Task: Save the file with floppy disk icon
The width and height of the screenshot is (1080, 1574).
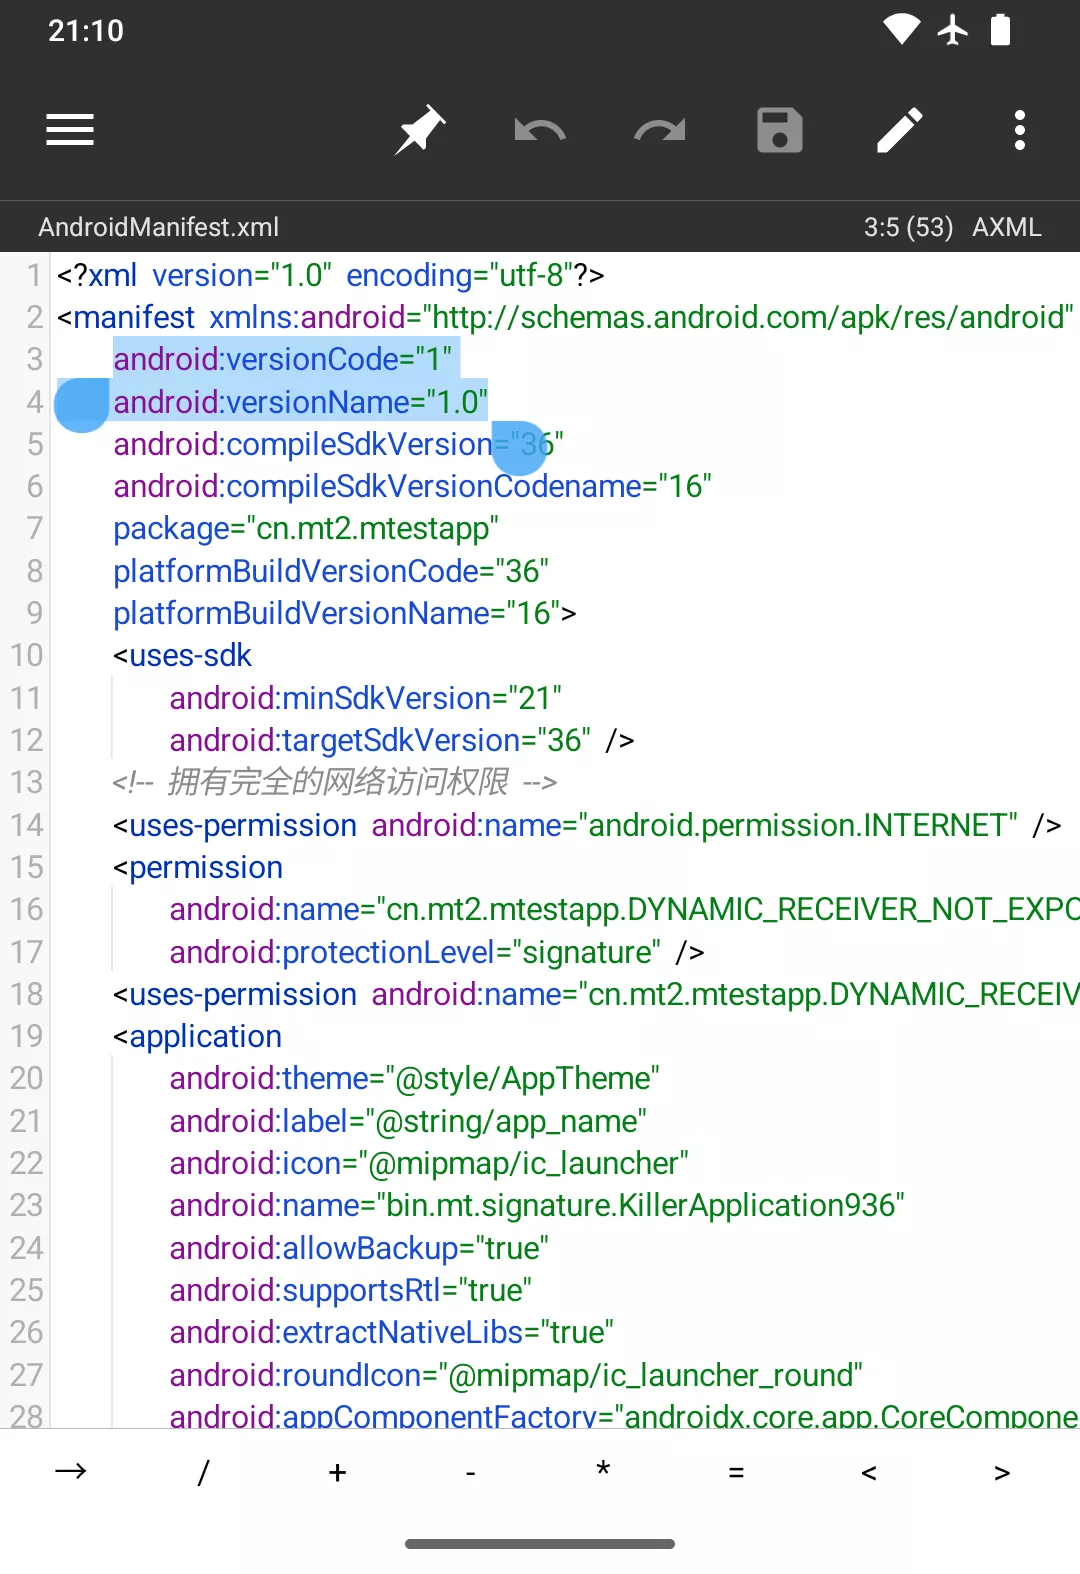Action: (780, 130)
